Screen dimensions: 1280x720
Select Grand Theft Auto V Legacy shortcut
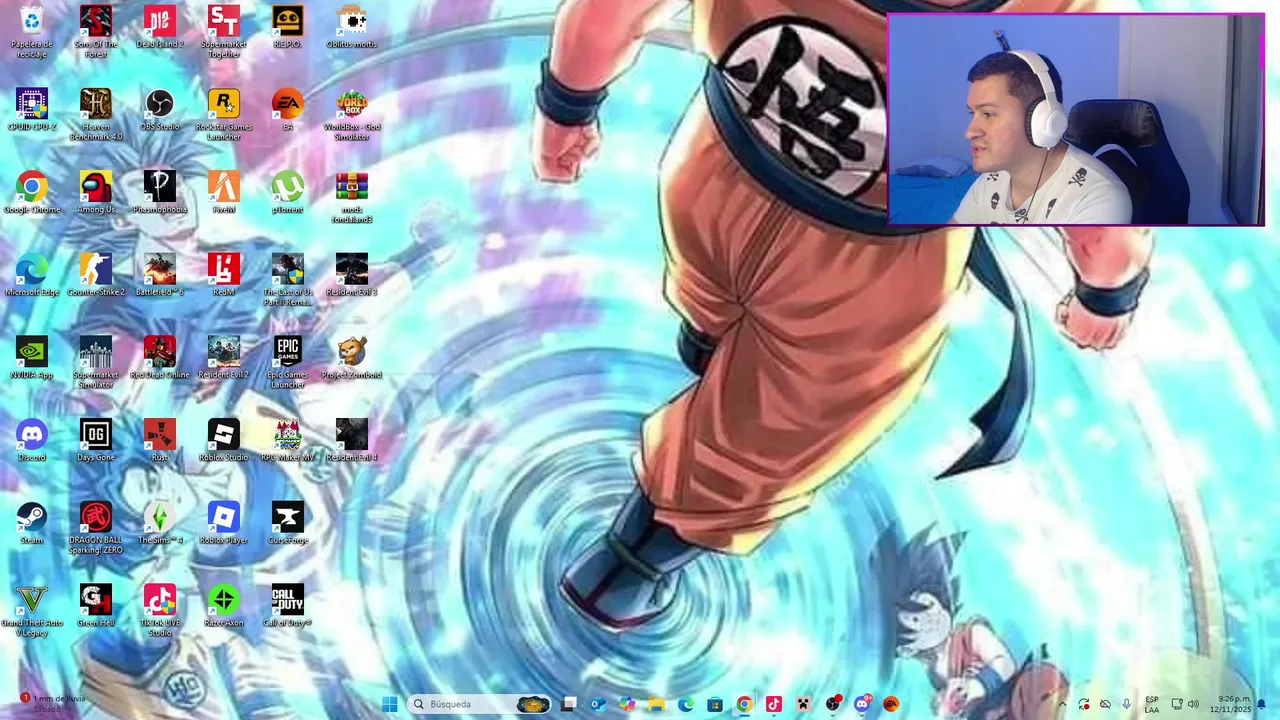point(32,611)
